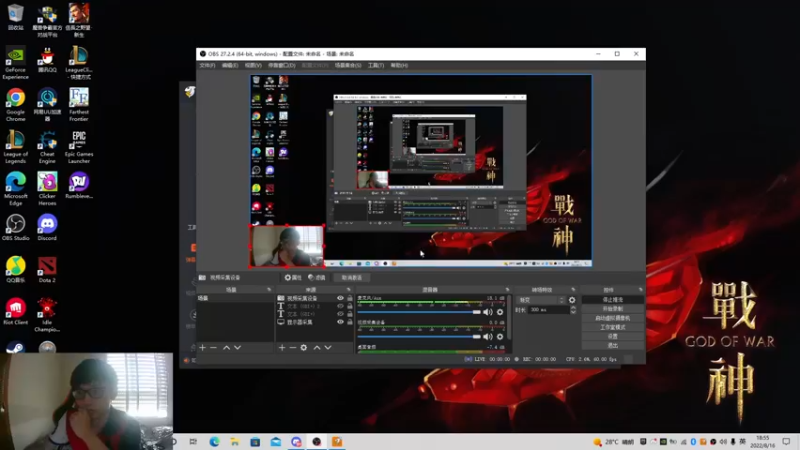Click the transition duration input field
Screen dimensions: 800x450
pos(548,310)
